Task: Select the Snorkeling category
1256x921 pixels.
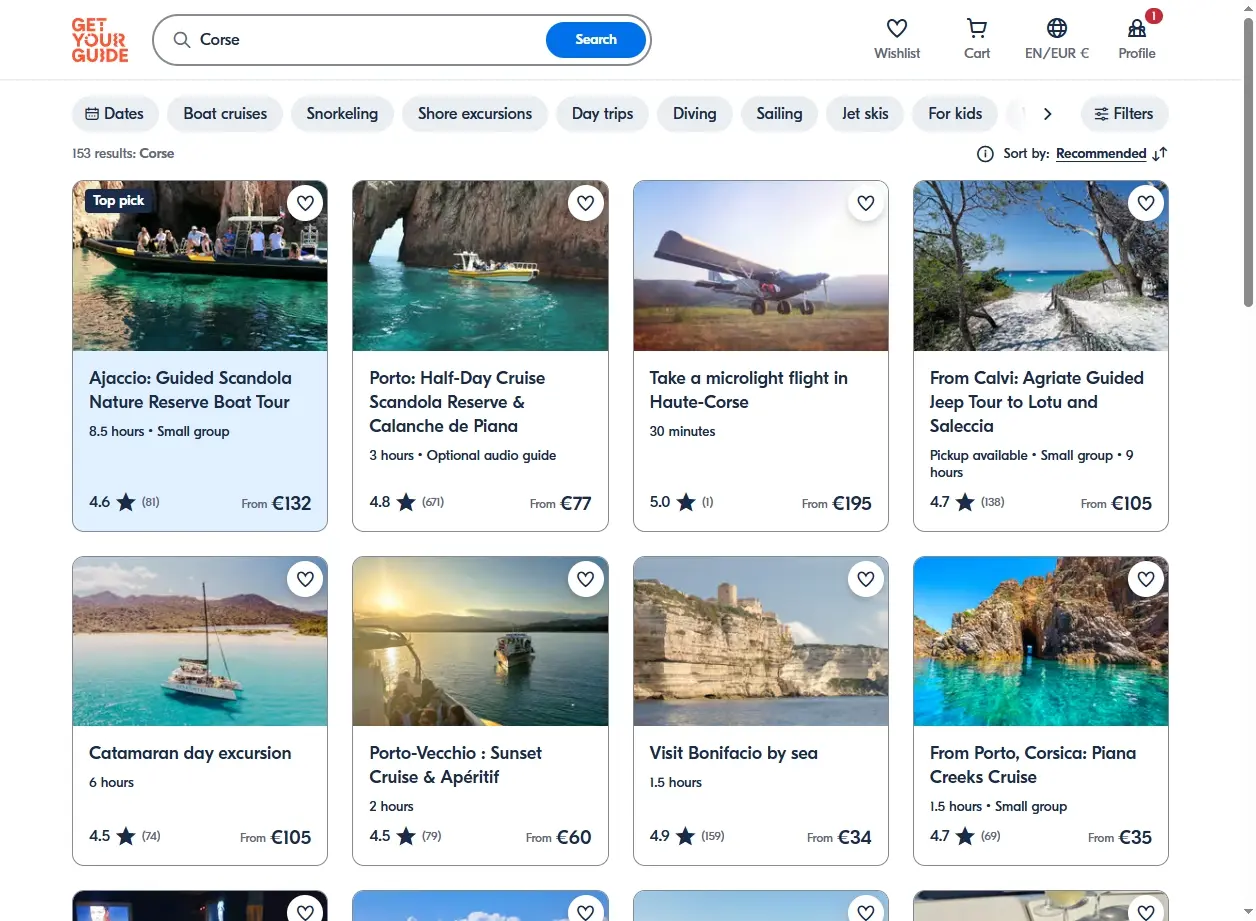Action: [x=342, y=114]
